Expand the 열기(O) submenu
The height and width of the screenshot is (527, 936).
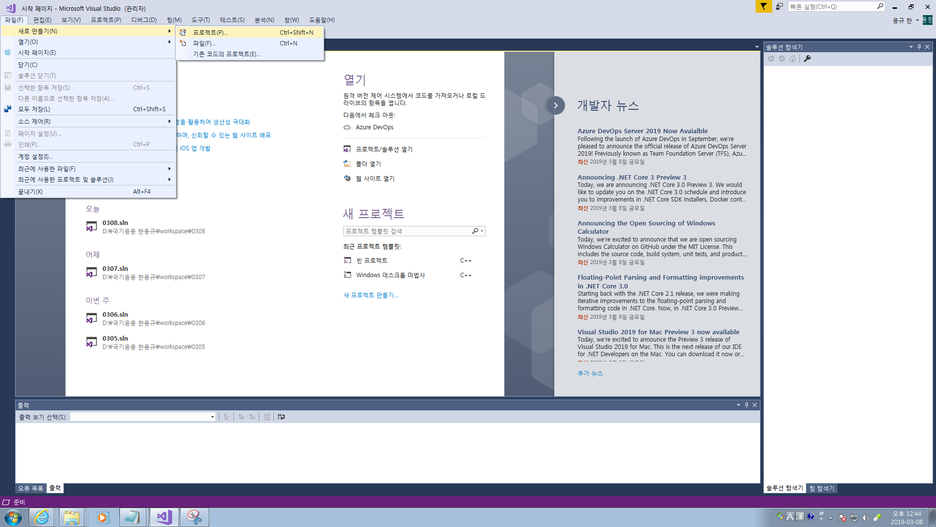pyautogui.click(x=88, y=42)
